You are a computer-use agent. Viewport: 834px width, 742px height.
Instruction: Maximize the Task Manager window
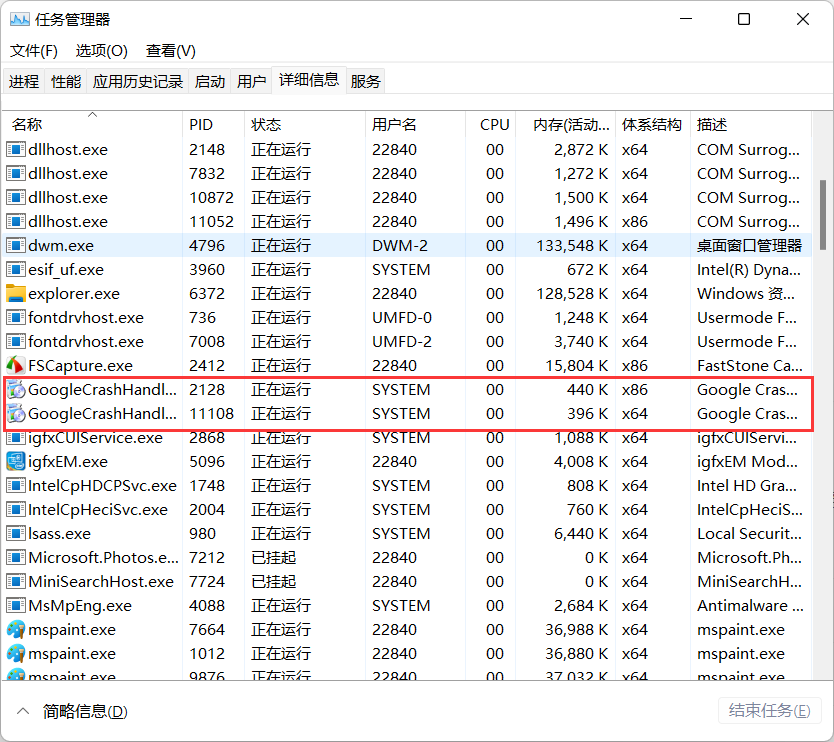[x=744, y=20]
